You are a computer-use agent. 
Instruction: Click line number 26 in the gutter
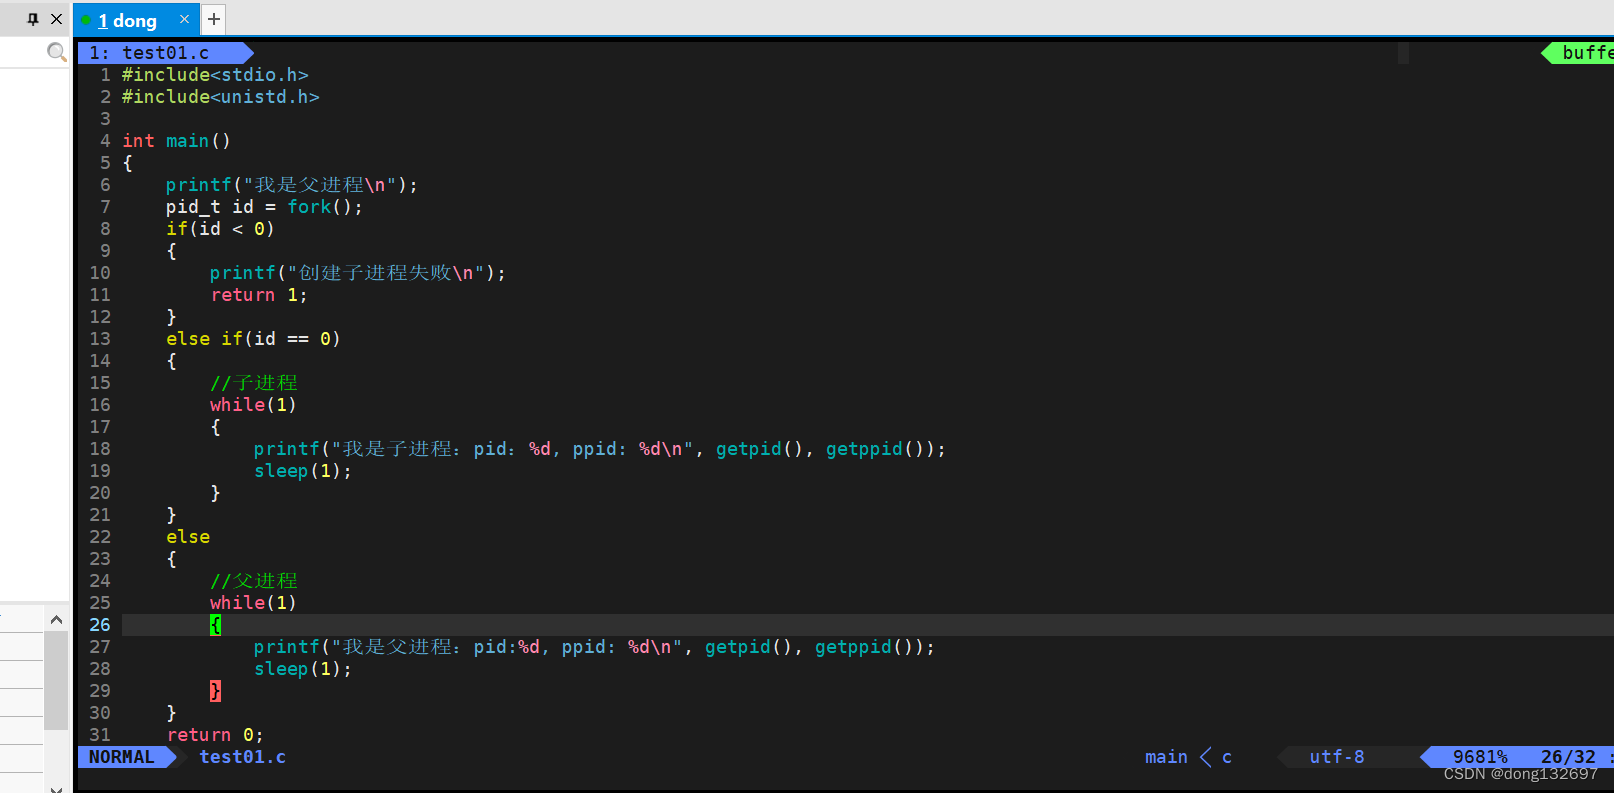pos(100,625)
